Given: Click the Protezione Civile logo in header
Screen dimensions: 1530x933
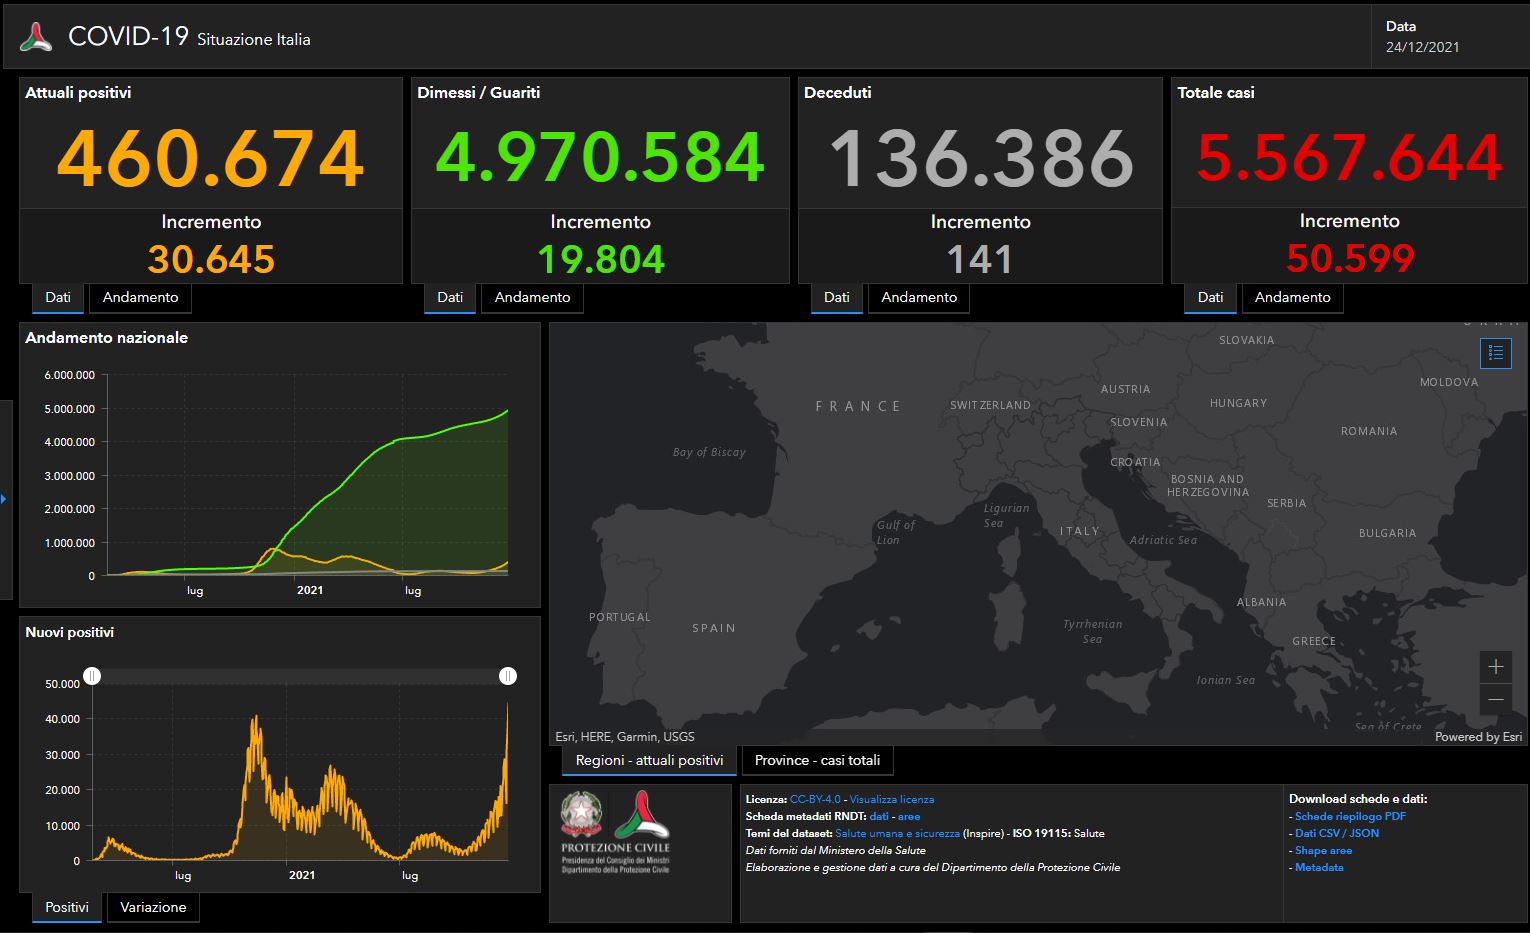Looking at the screenshot, I should 36,38.
